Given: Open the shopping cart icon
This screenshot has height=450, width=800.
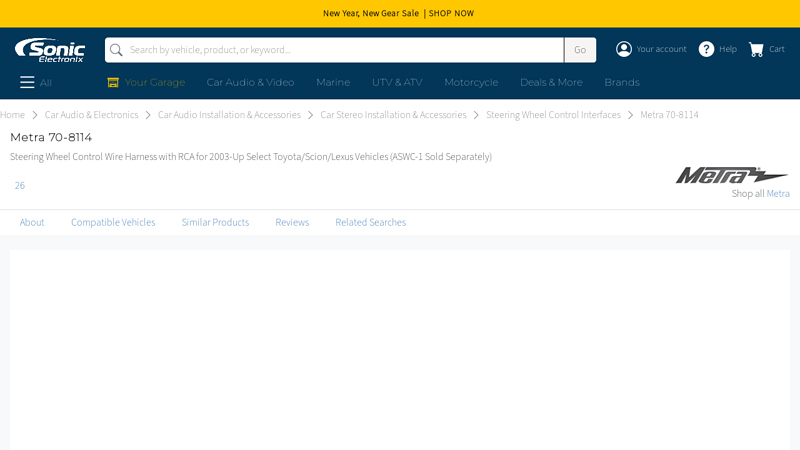Looking at the screenshot, I should (x=756, y=49).
